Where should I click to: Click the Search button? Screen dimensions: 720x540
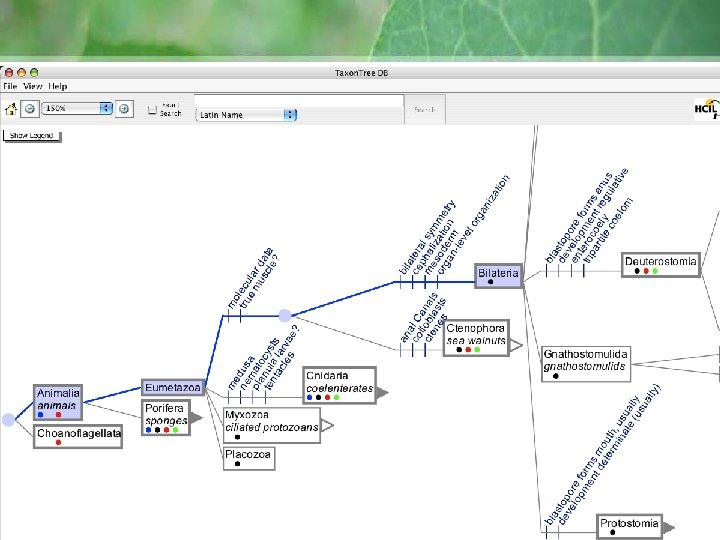[x=424, y=109]
